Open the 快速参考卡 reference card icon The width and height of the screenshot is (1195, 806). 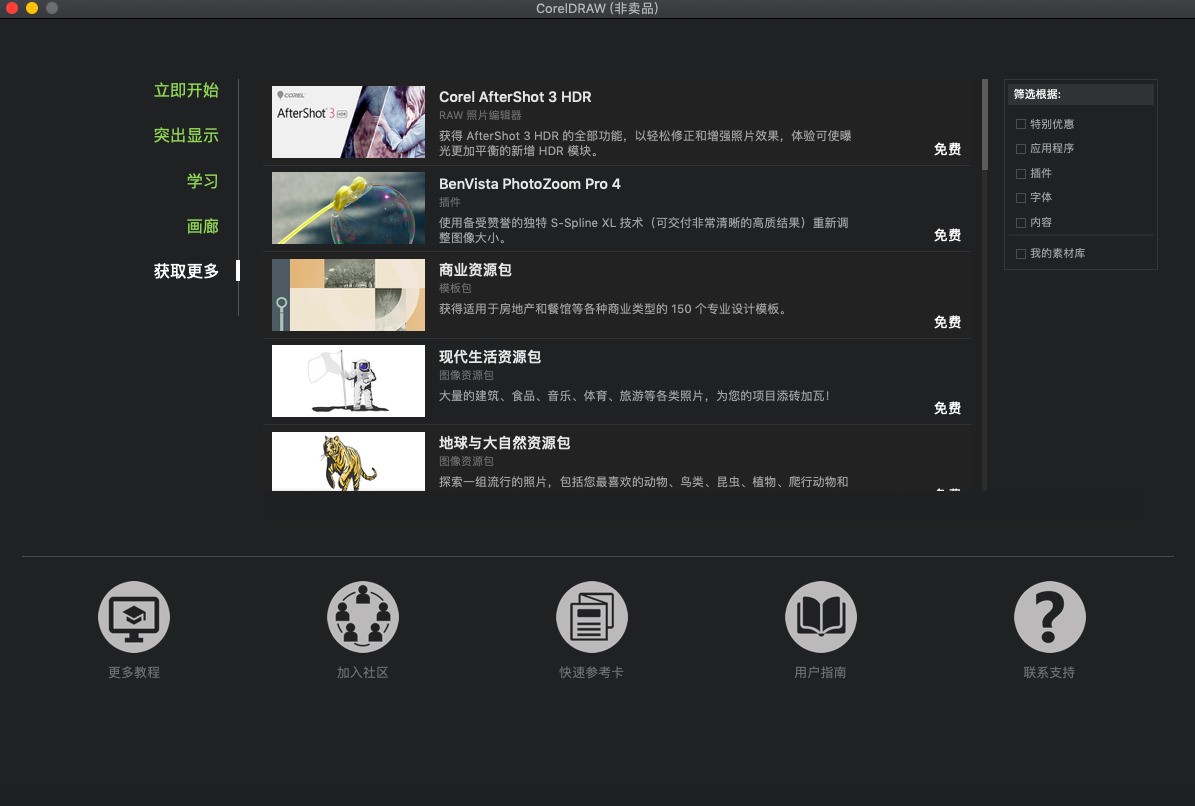point(591,617)
